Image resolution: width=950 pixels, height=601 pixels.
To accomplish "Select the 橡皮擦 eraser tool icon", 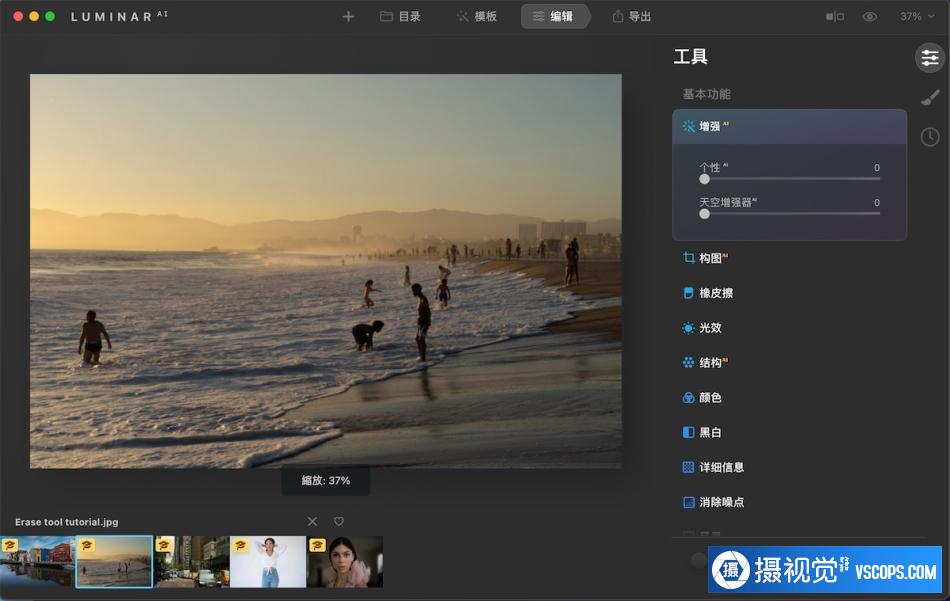I will [x=688, y=293].
